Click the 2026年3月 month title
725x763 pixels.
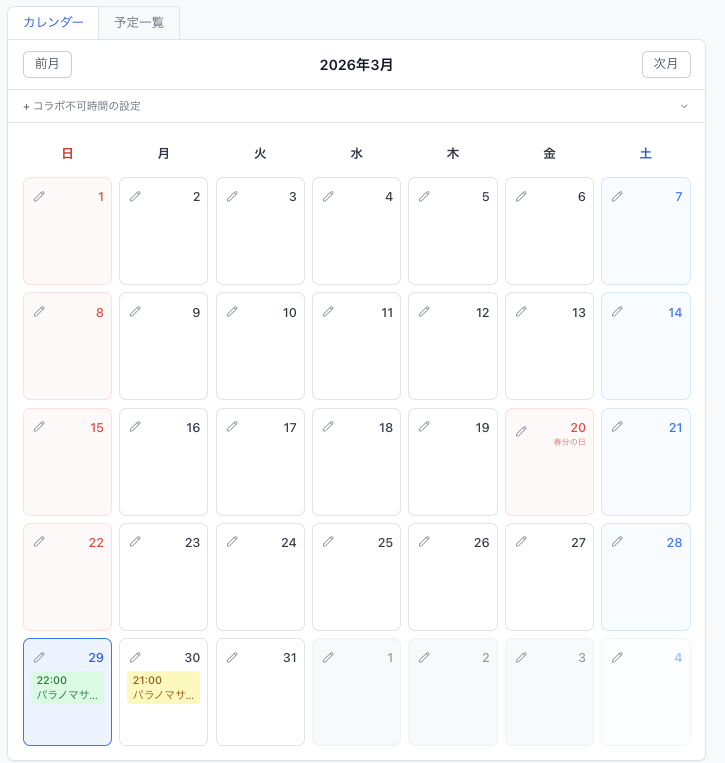tap(356, 65)
